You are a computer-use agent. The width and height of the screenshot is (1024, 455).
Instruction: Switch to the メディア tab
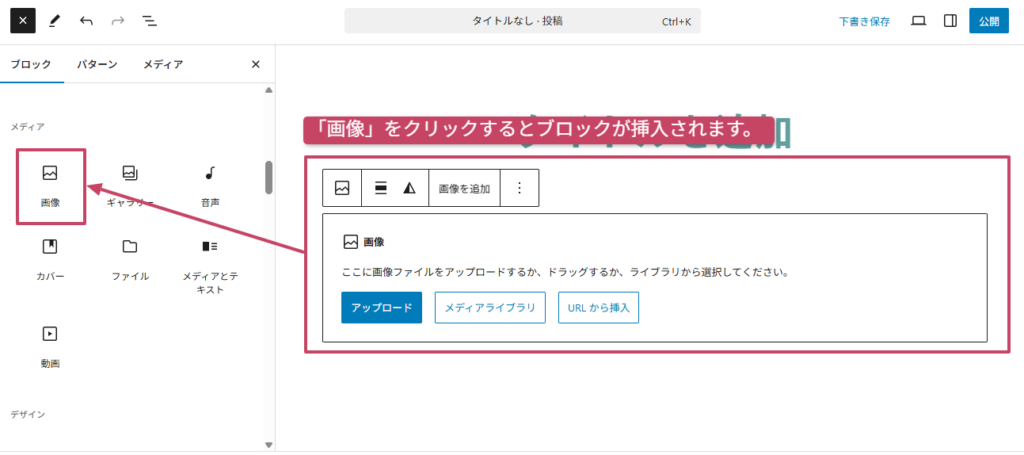[x=163, y=64]
